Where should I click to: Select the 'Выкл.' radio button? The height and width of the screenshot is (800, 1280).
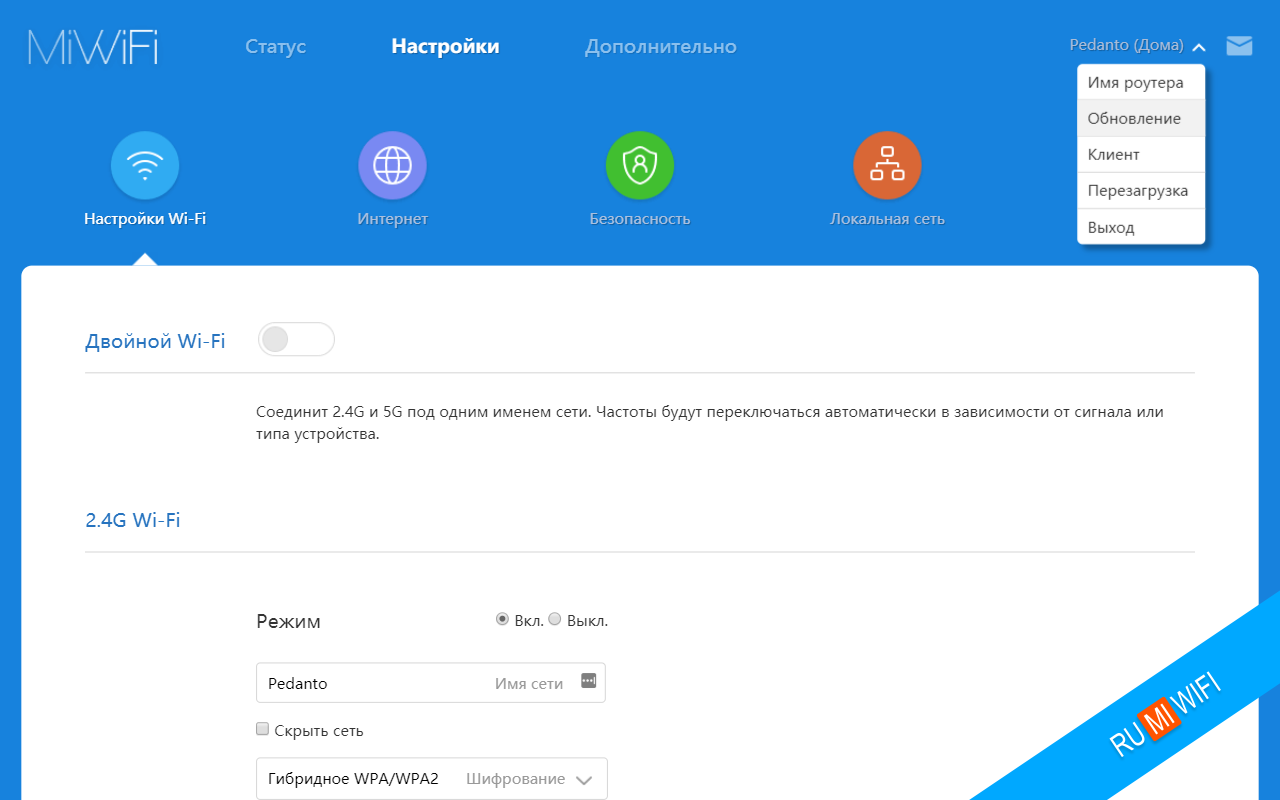(555, 620)
